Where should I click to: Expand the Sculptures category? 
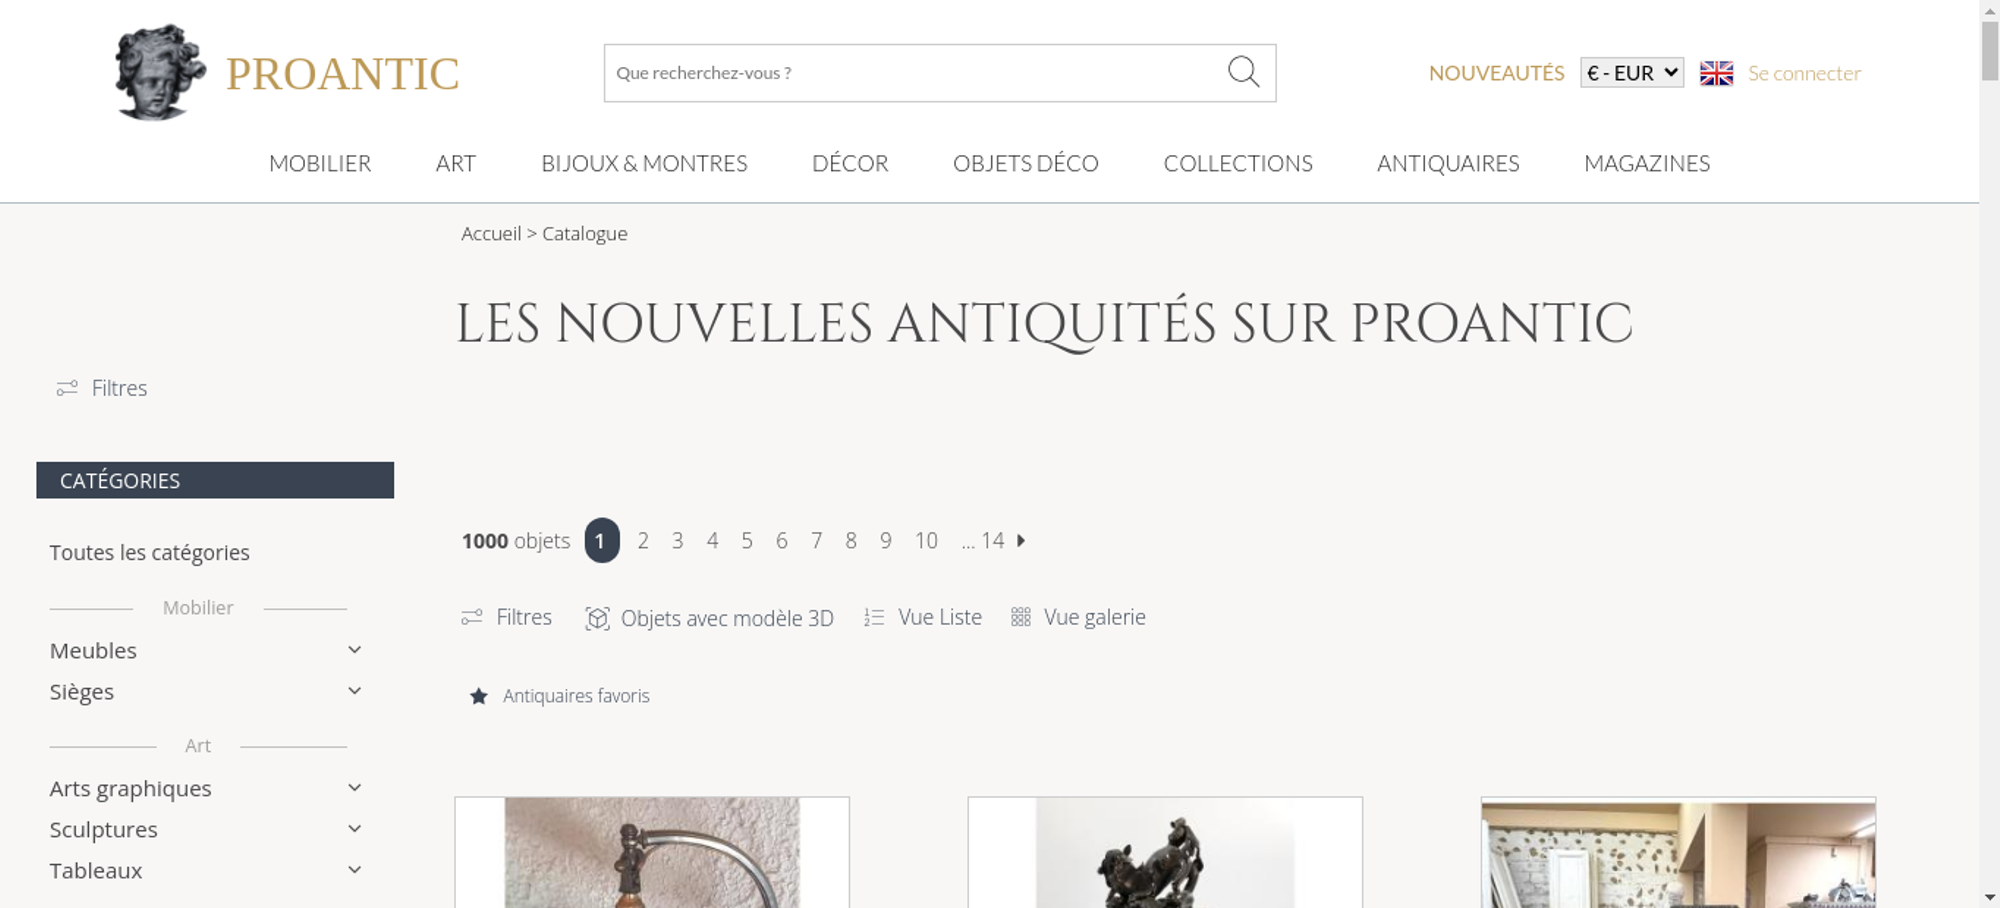[x=354, y=829]
